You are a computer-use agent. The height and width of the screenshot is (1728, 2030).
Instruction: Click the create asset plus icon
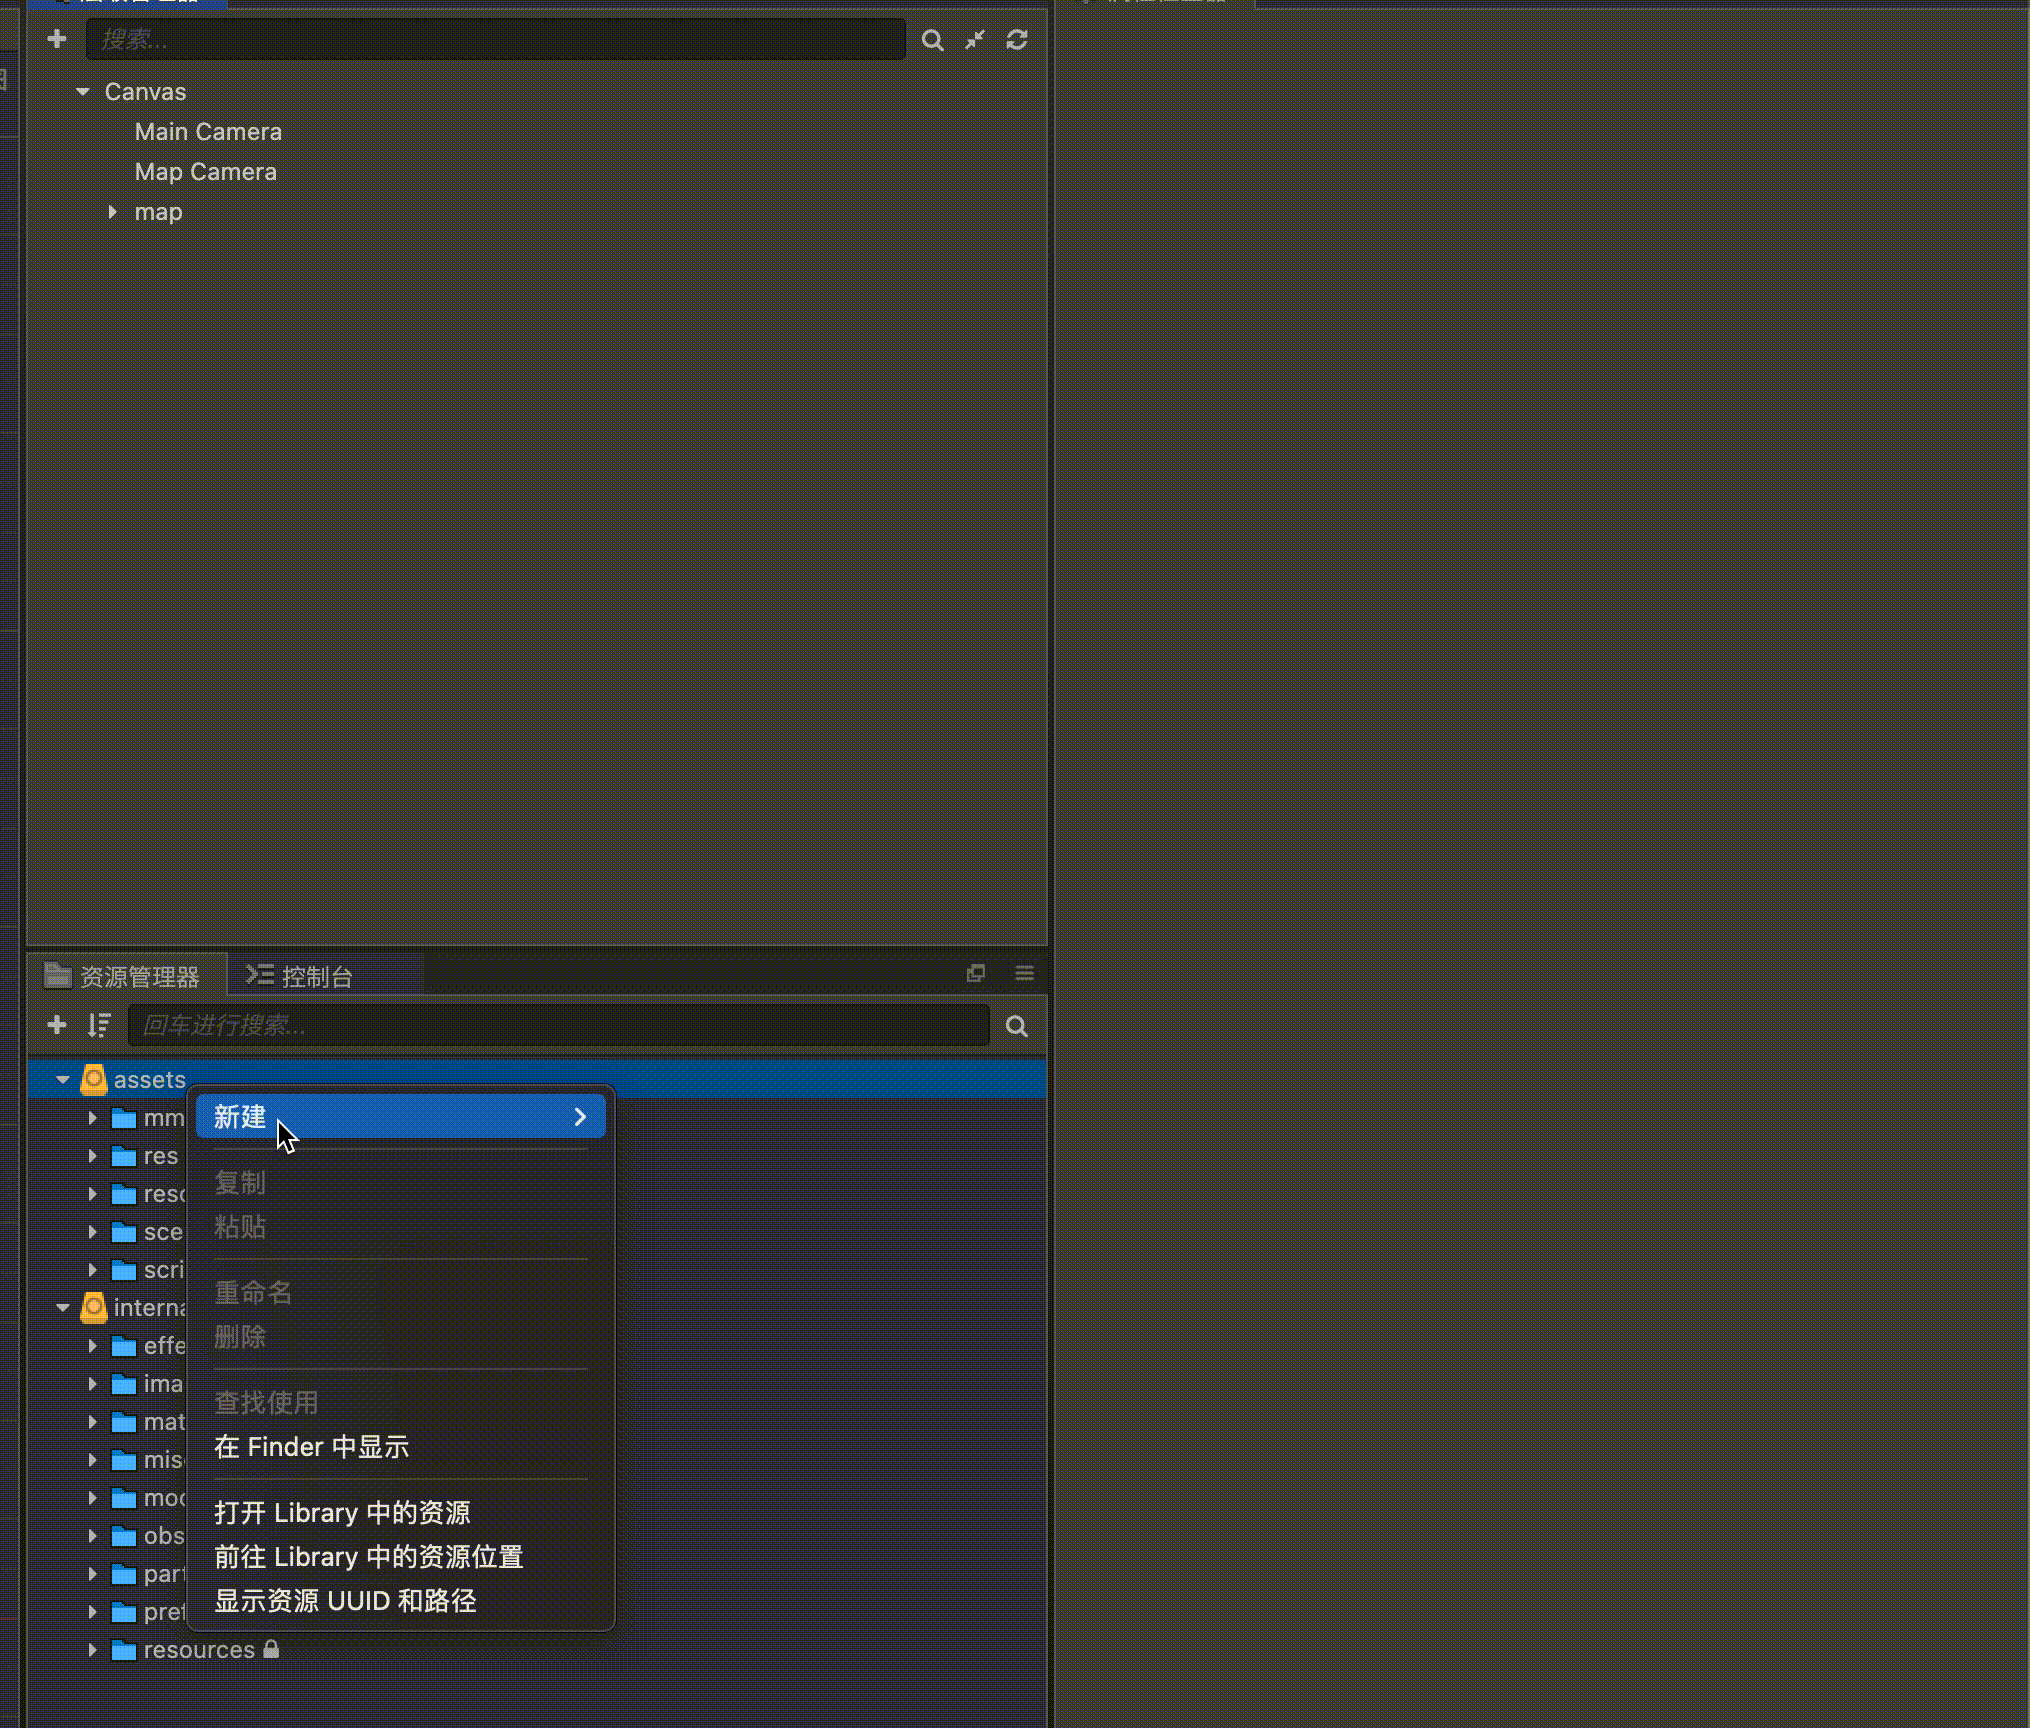pos(57,1025)
